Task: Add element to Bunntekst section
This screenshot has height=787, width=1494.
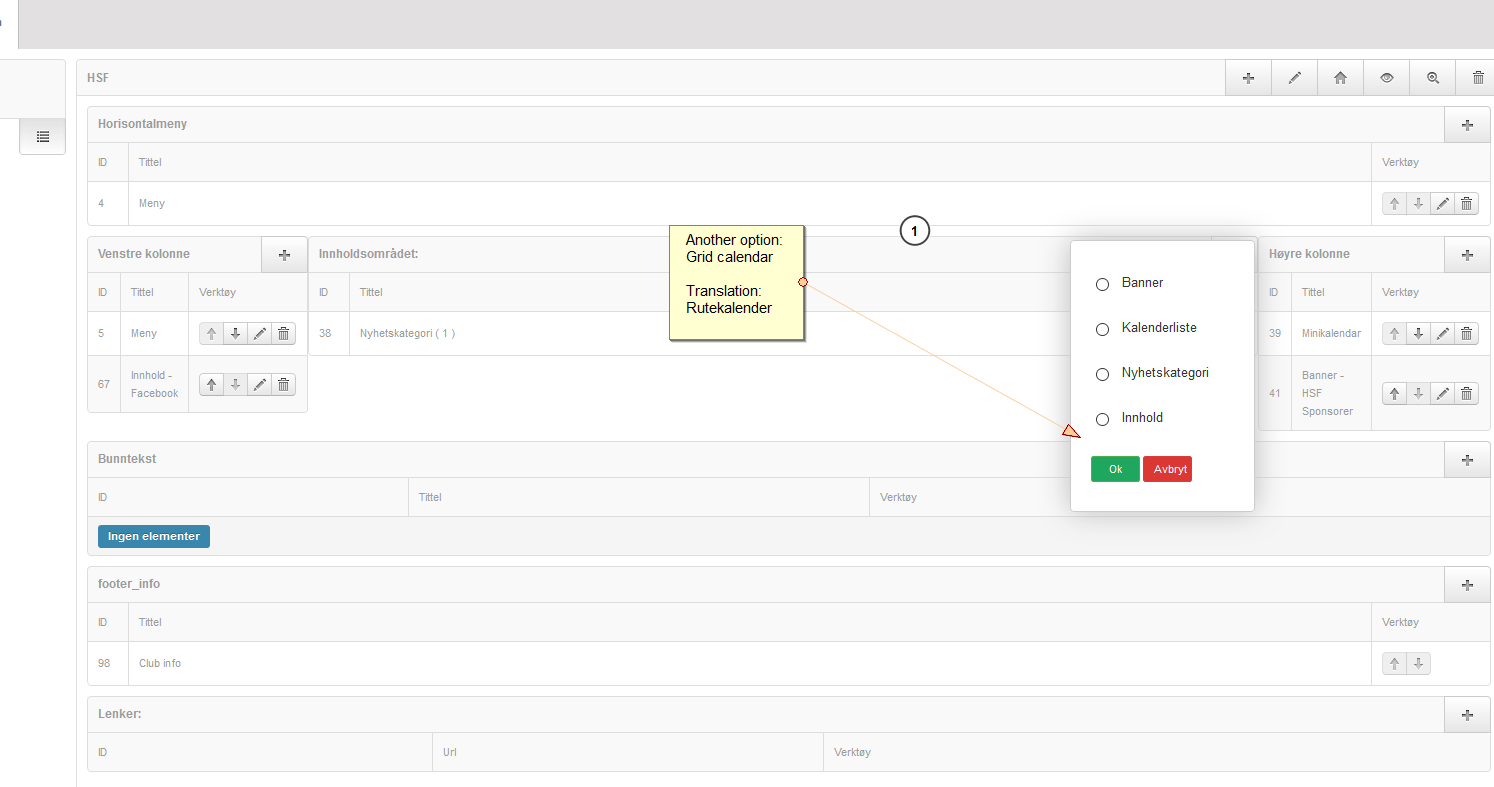Action: click(1467, 460)
